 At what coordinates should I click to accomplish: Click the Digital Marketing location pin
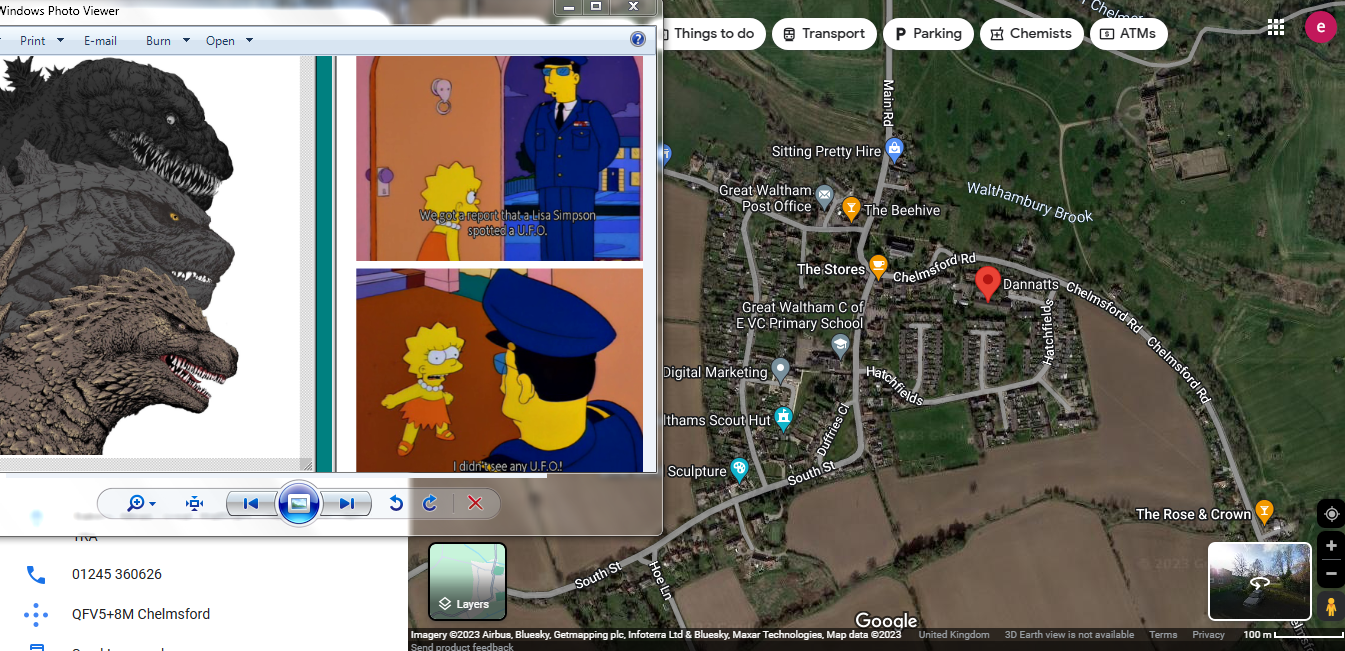tap(781, 371)
